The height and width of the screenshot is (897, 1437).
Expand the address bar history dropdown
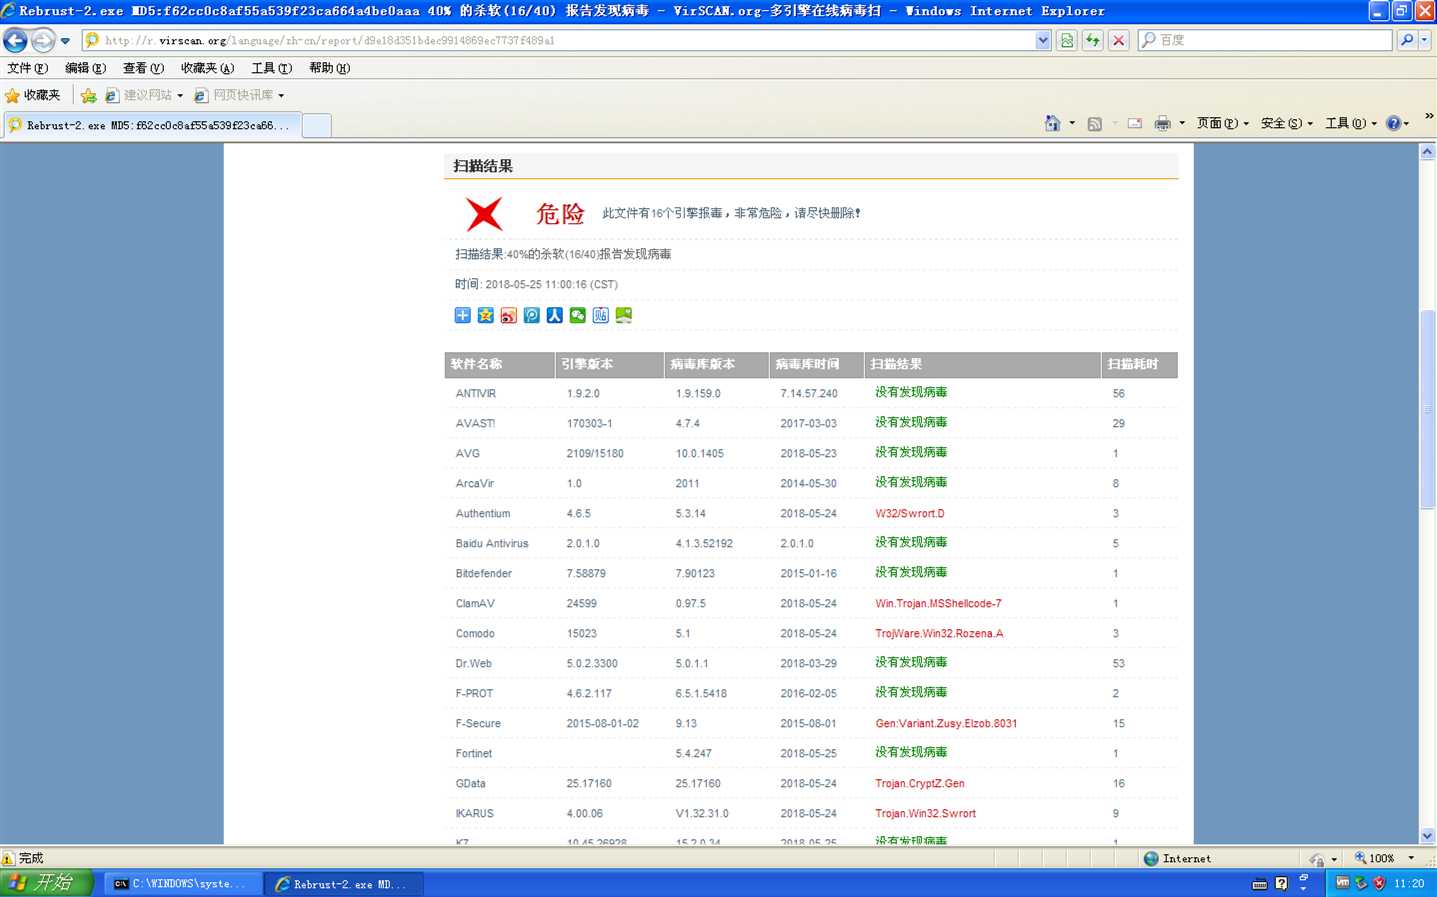tap(1043, 40)
